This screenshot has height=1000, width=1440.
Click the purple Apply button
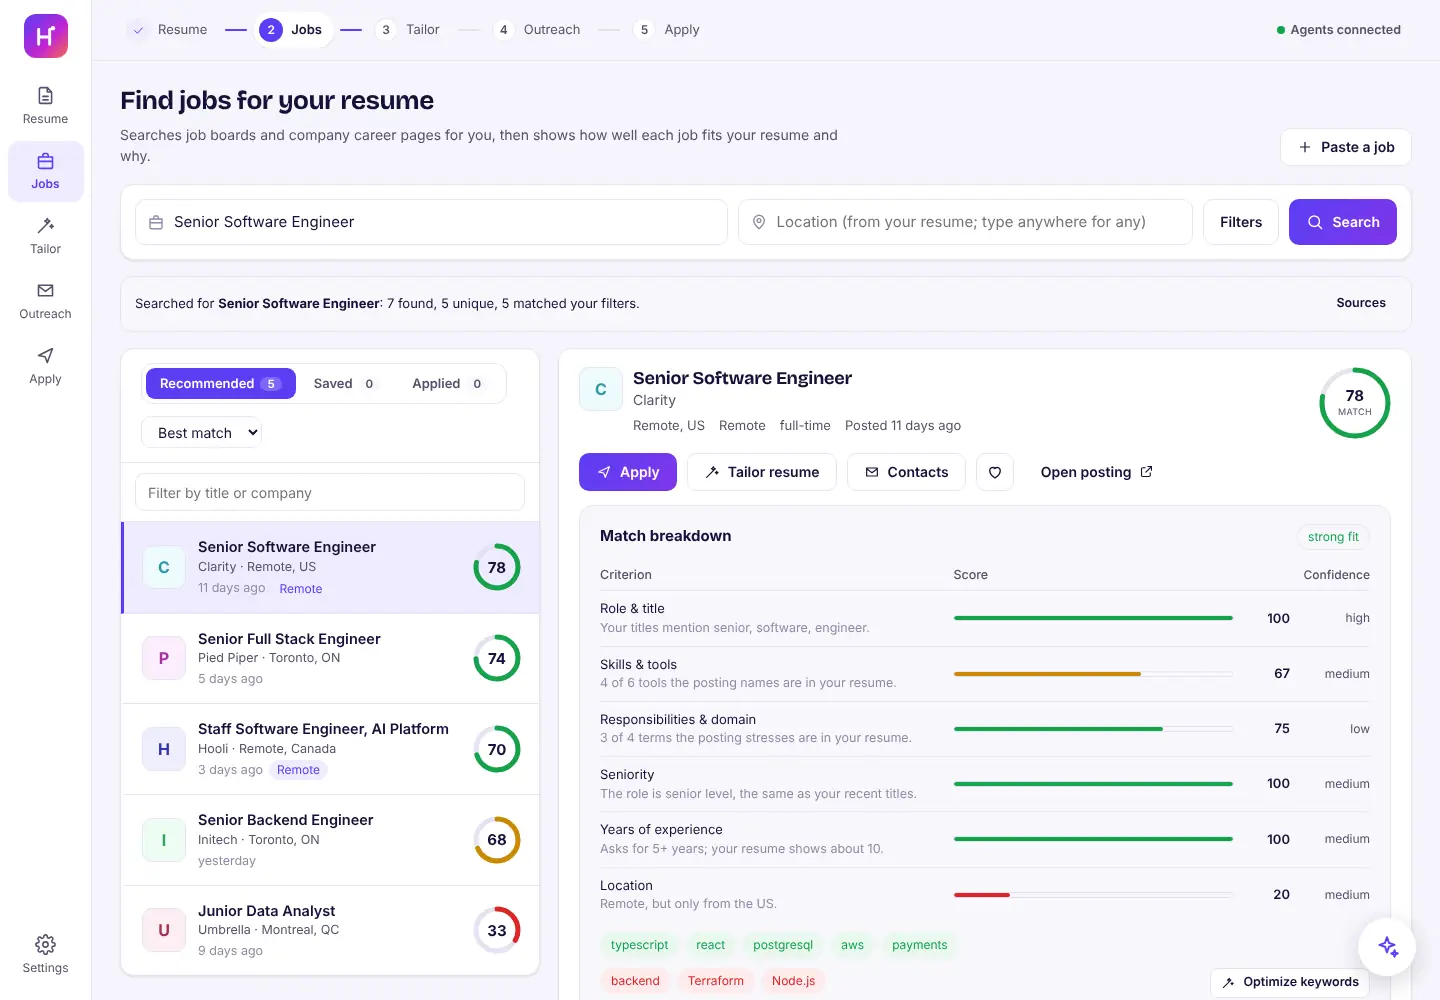click(628, 472)
